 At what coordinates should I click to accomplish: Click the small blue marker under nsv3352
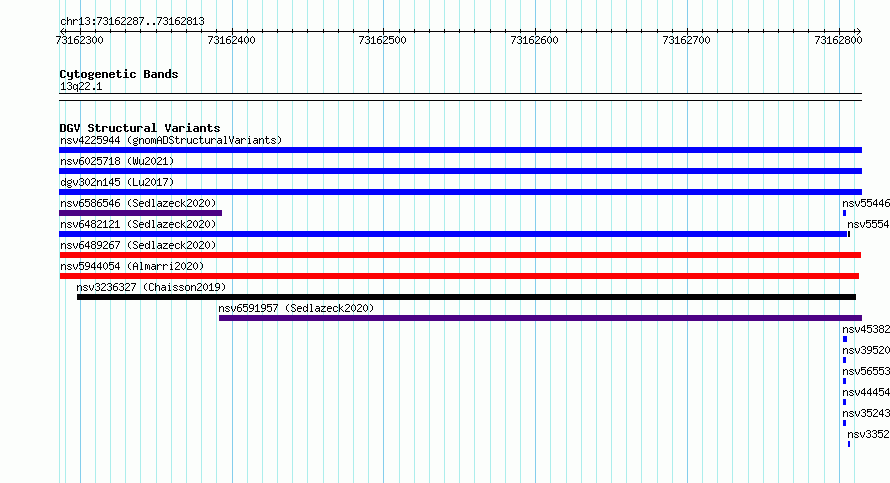(x=849, y=444)
